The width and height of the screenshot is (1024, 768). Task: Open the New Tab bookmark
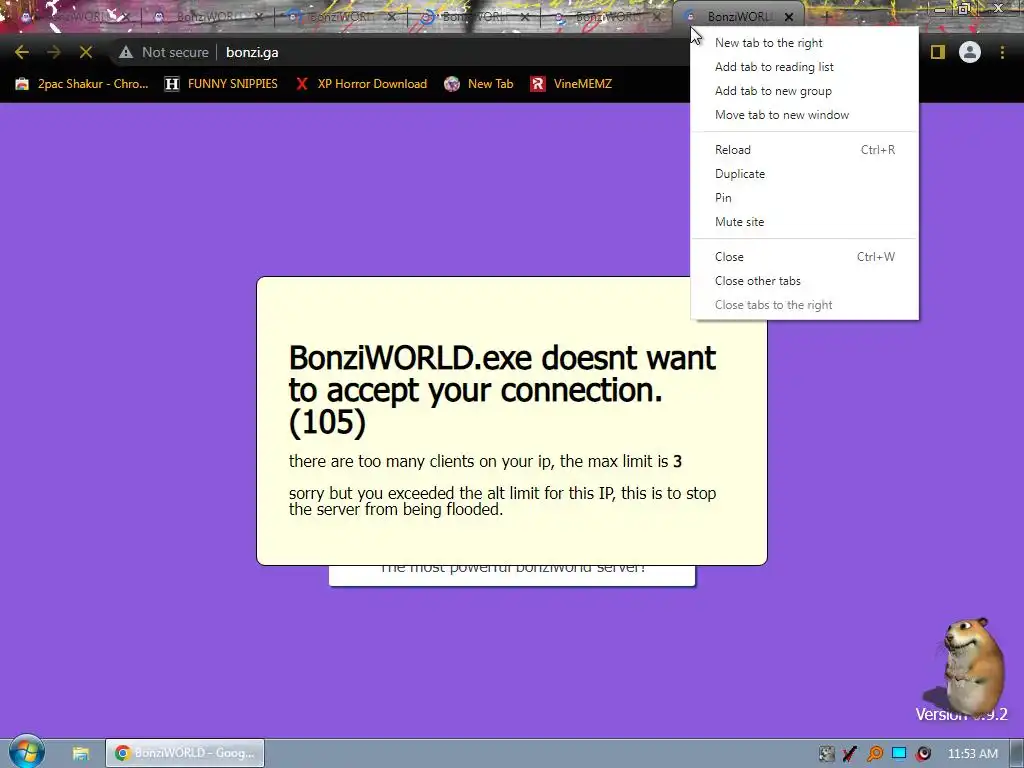pos(479,84)
